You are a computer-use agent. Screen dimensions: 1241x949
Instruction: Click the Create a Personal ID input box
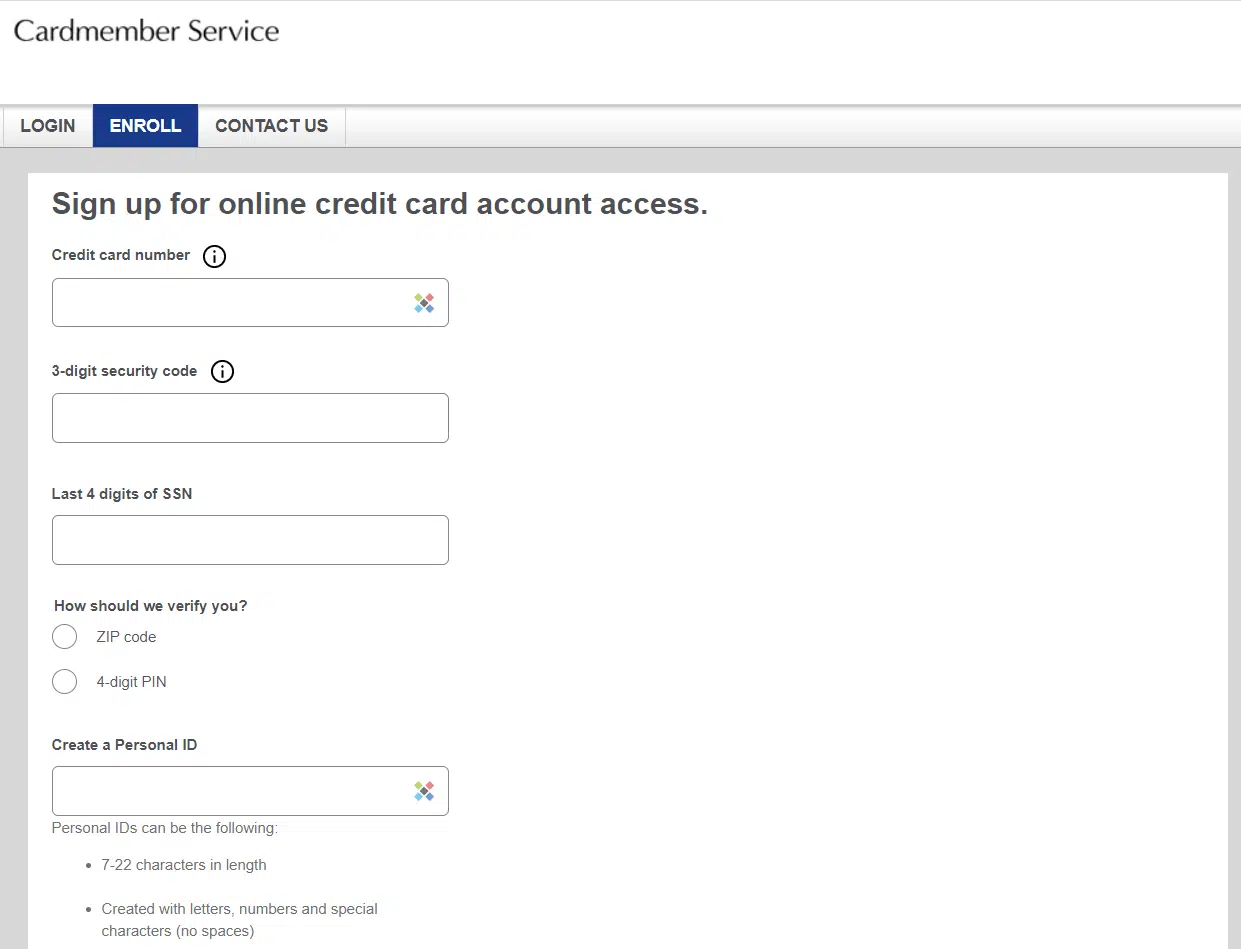(x=230, y=790)
